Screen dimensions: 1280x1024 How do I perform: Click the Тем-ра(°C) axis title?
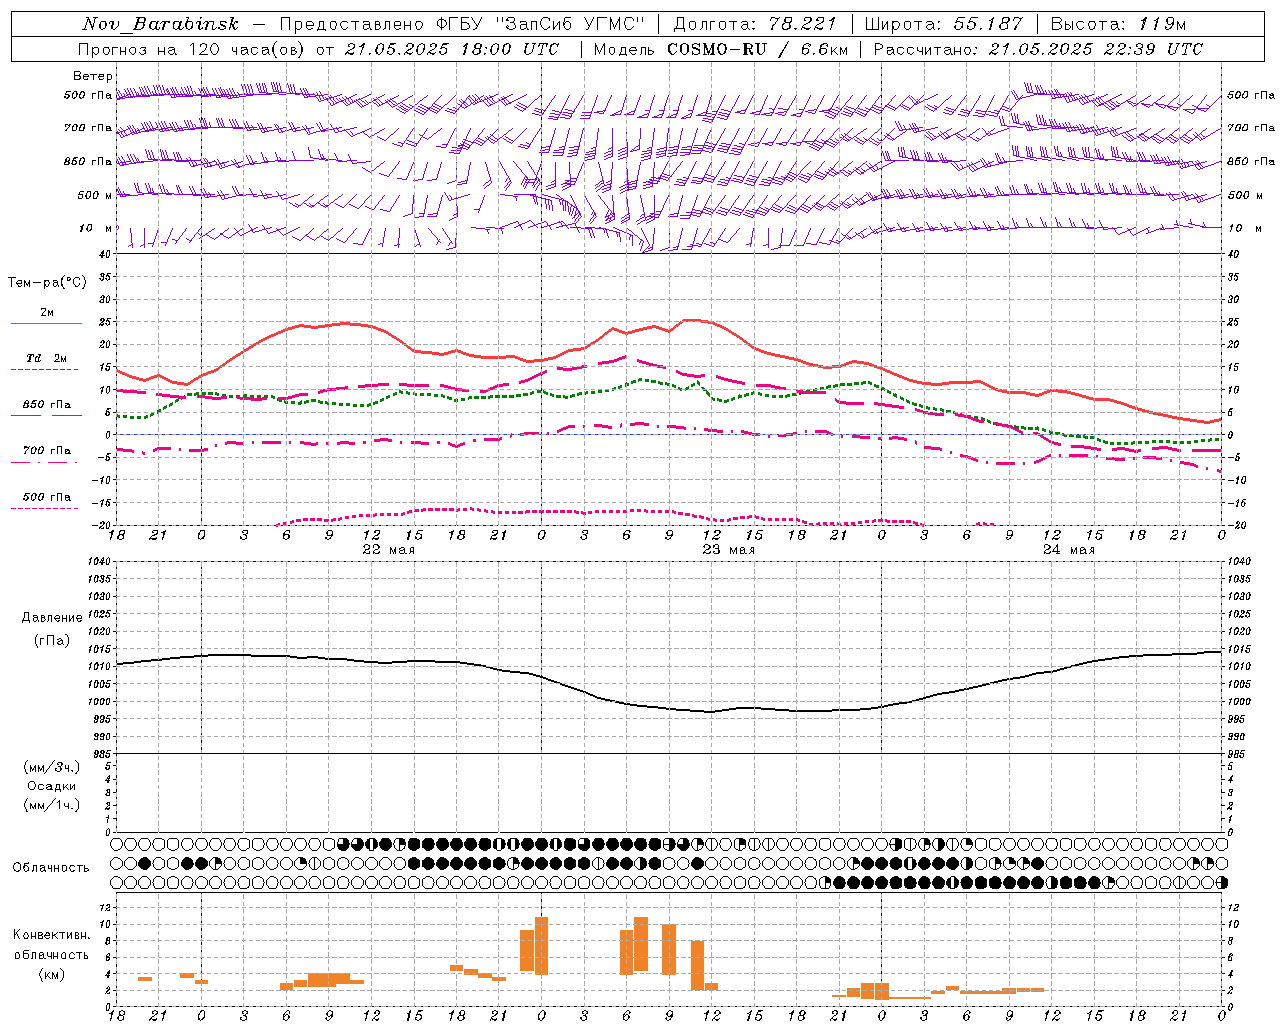47,283
